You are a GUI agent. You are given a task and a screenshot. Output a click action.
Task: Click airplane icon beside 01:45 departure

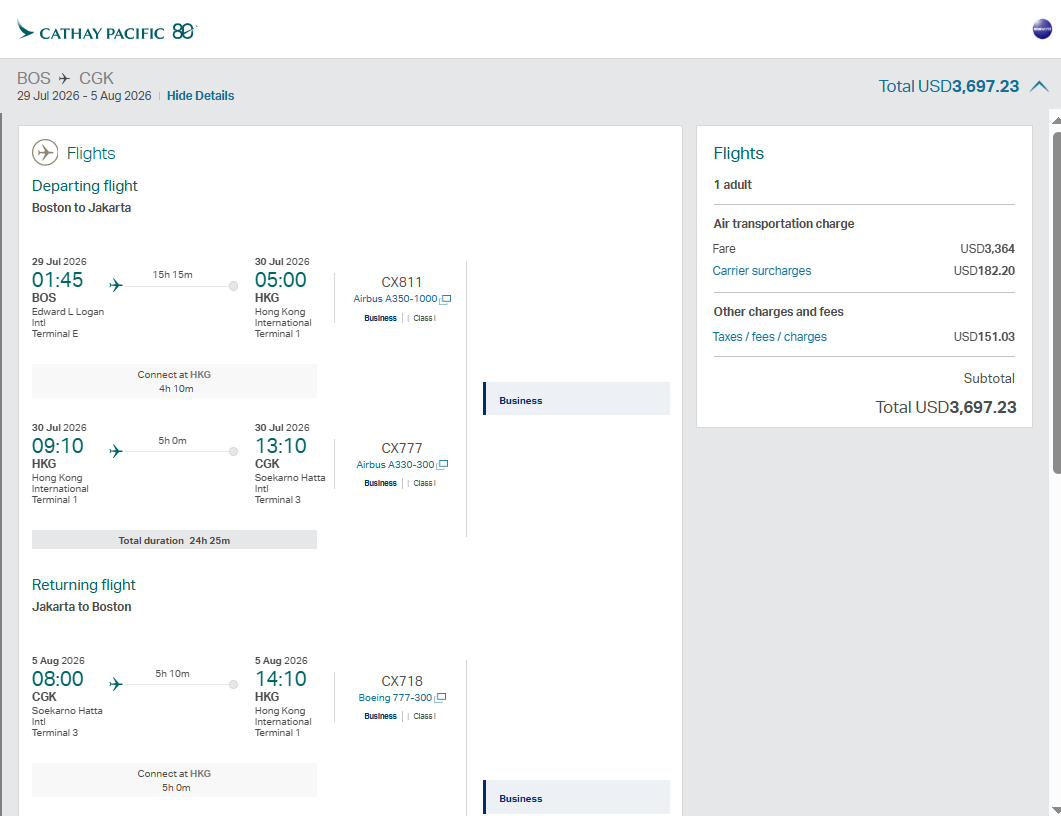(116, 285)
